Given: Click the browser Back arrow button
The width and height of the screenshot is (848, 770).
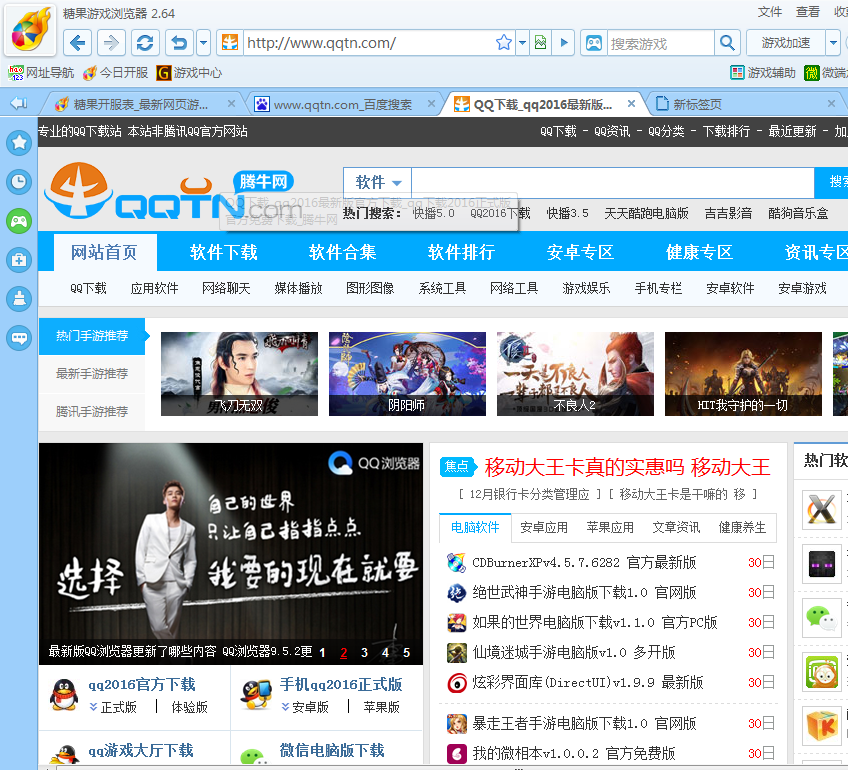Looking at the screenshot, I should point(77,43).
